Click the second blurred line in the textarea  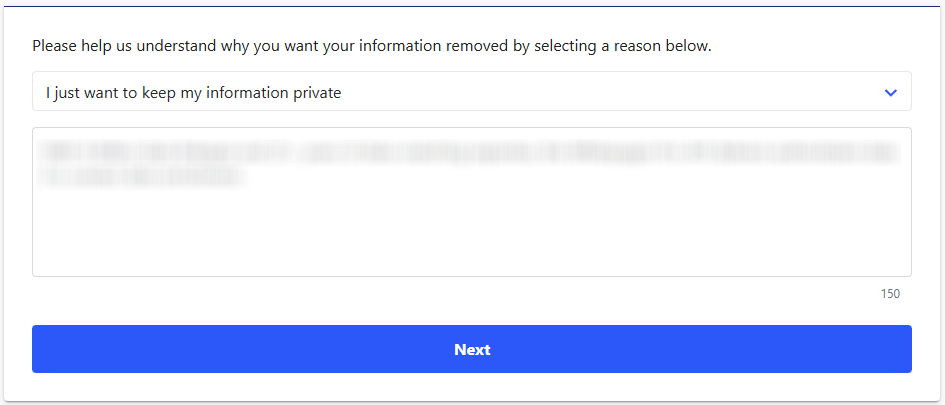(140, 176)
